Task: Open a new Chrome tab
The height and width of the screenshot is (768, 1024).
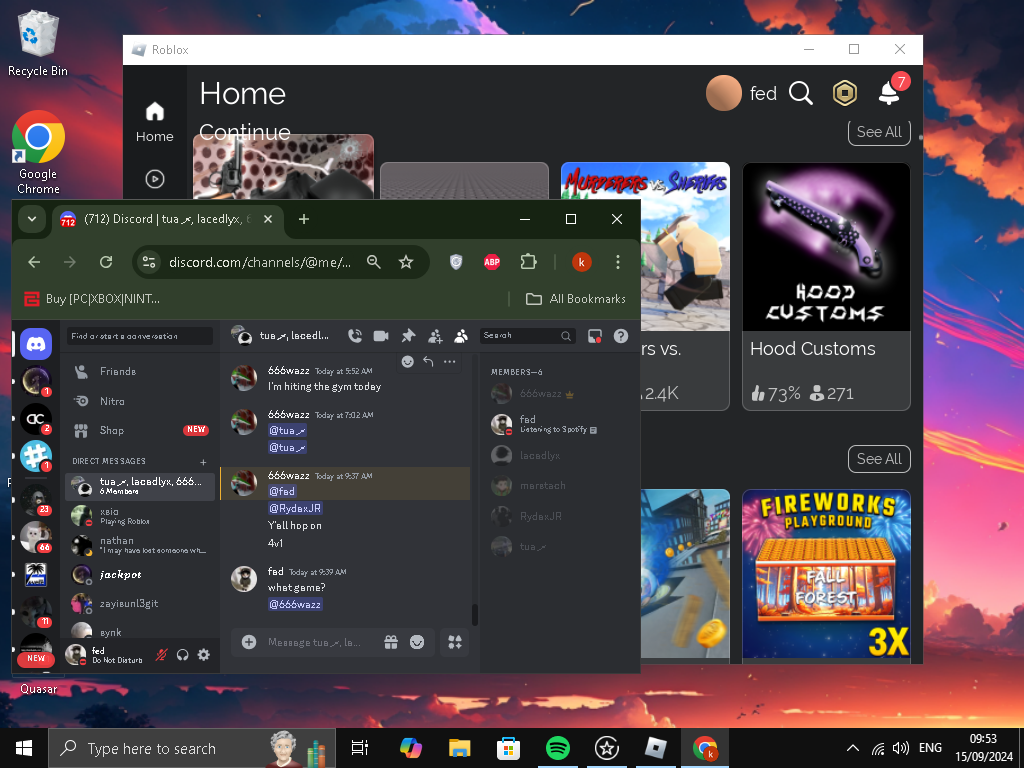Action: pos(304,219)
